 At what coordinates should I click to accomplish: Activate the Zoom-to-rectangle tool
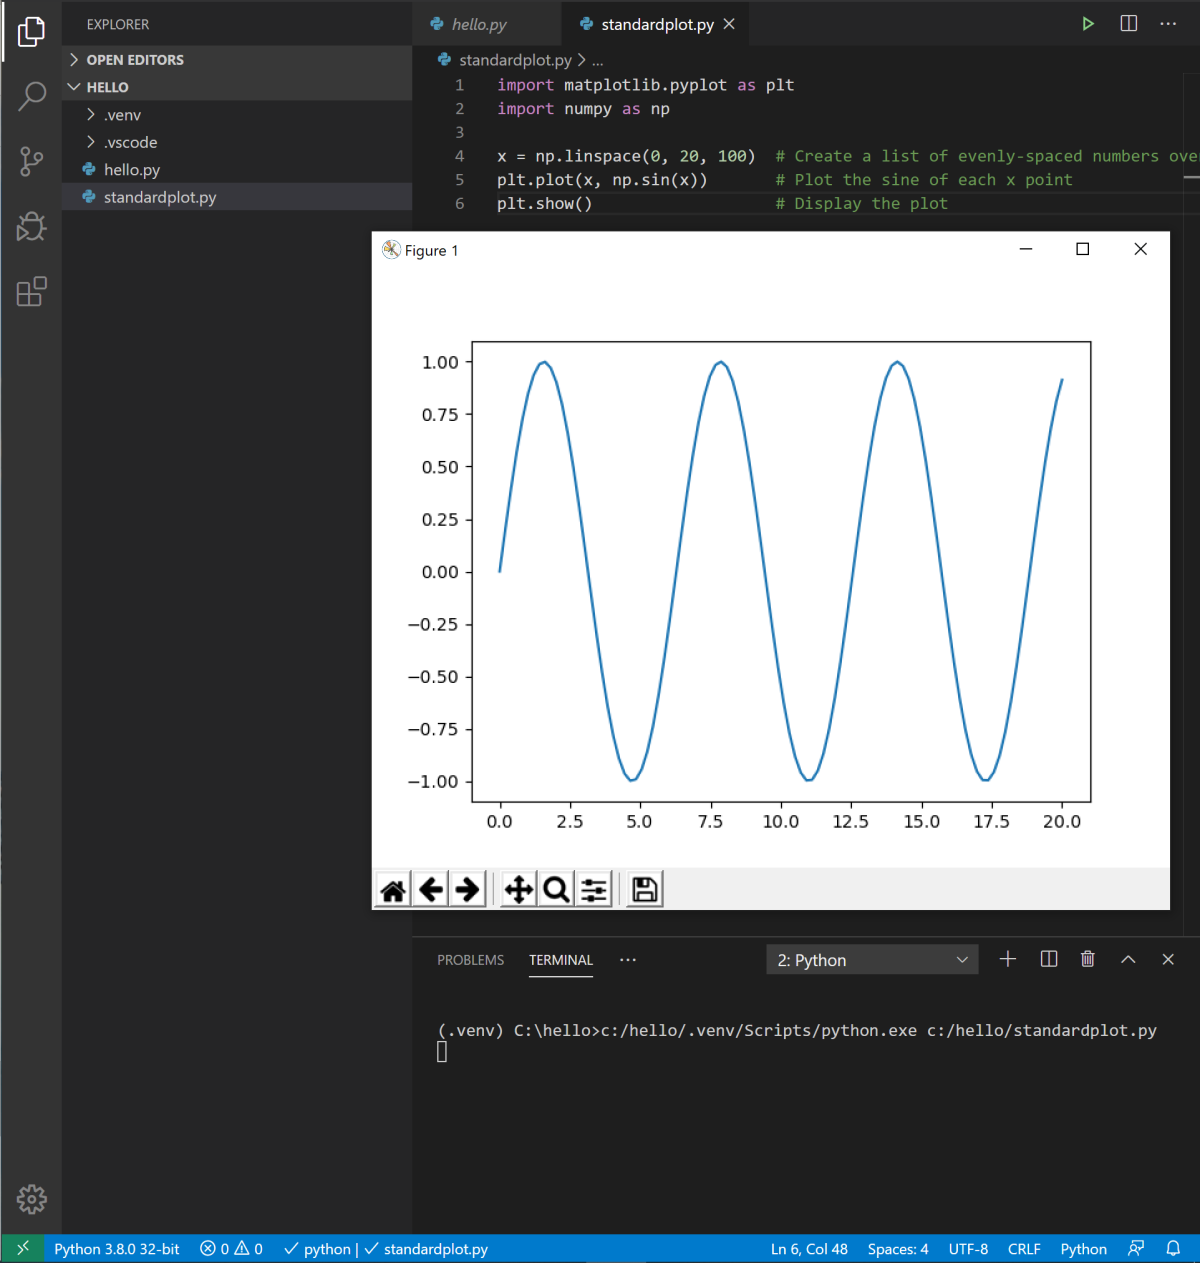coord(555,888)
